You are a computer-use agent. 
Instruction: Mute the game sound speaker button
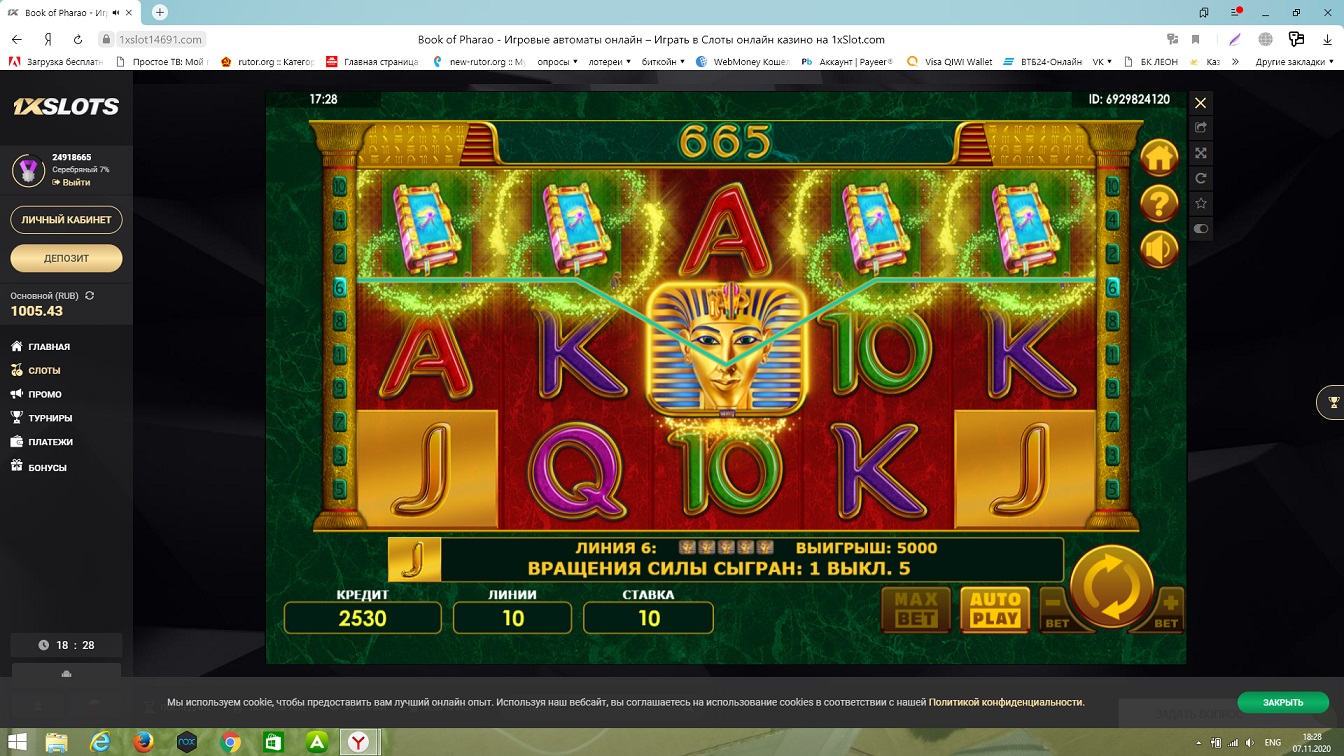1159,250
